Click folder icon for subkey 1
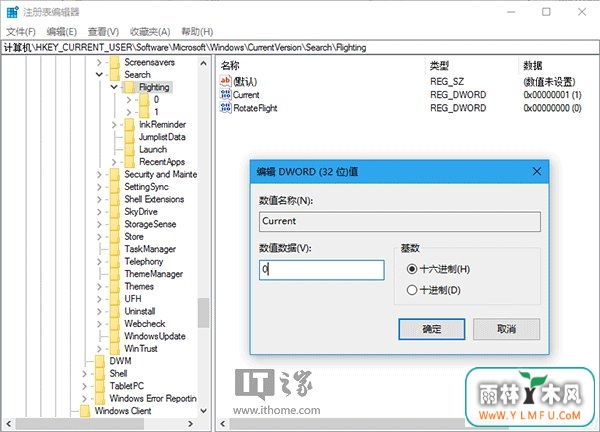 pos(144,112)
